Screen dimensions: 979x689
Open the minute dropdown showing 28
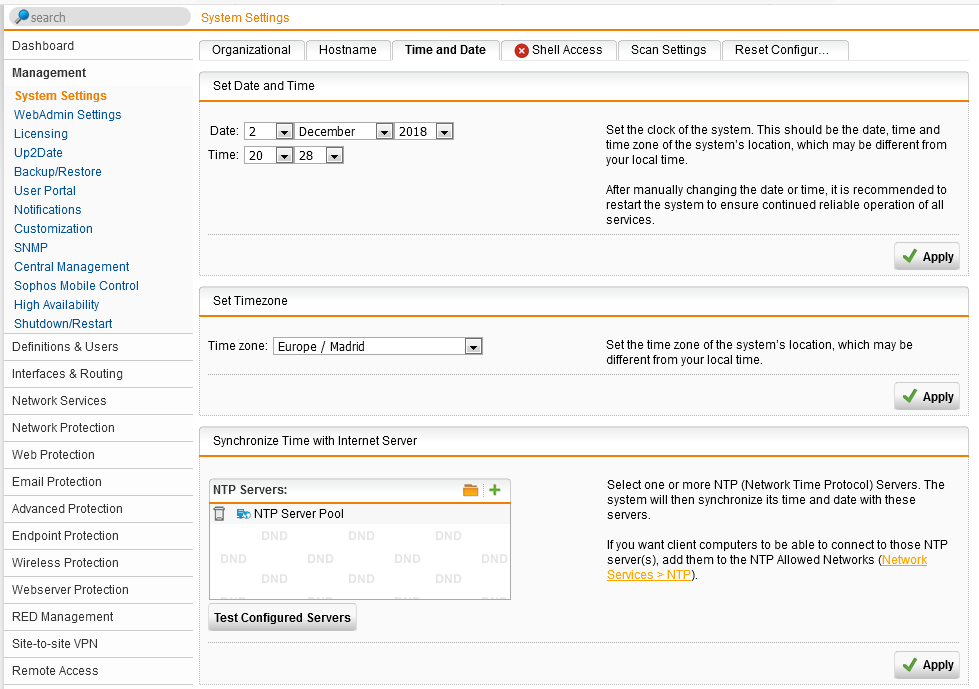(334, 156)
